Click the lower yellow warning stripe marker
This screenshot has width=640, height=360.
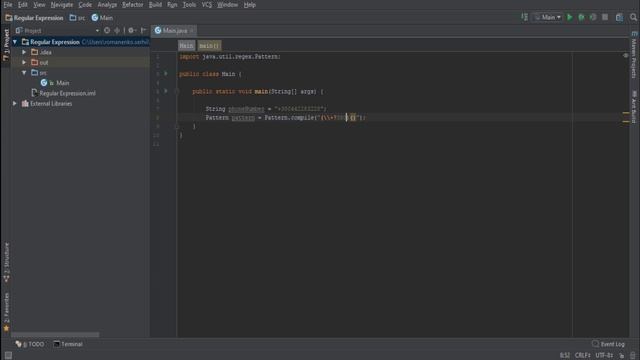626,121
